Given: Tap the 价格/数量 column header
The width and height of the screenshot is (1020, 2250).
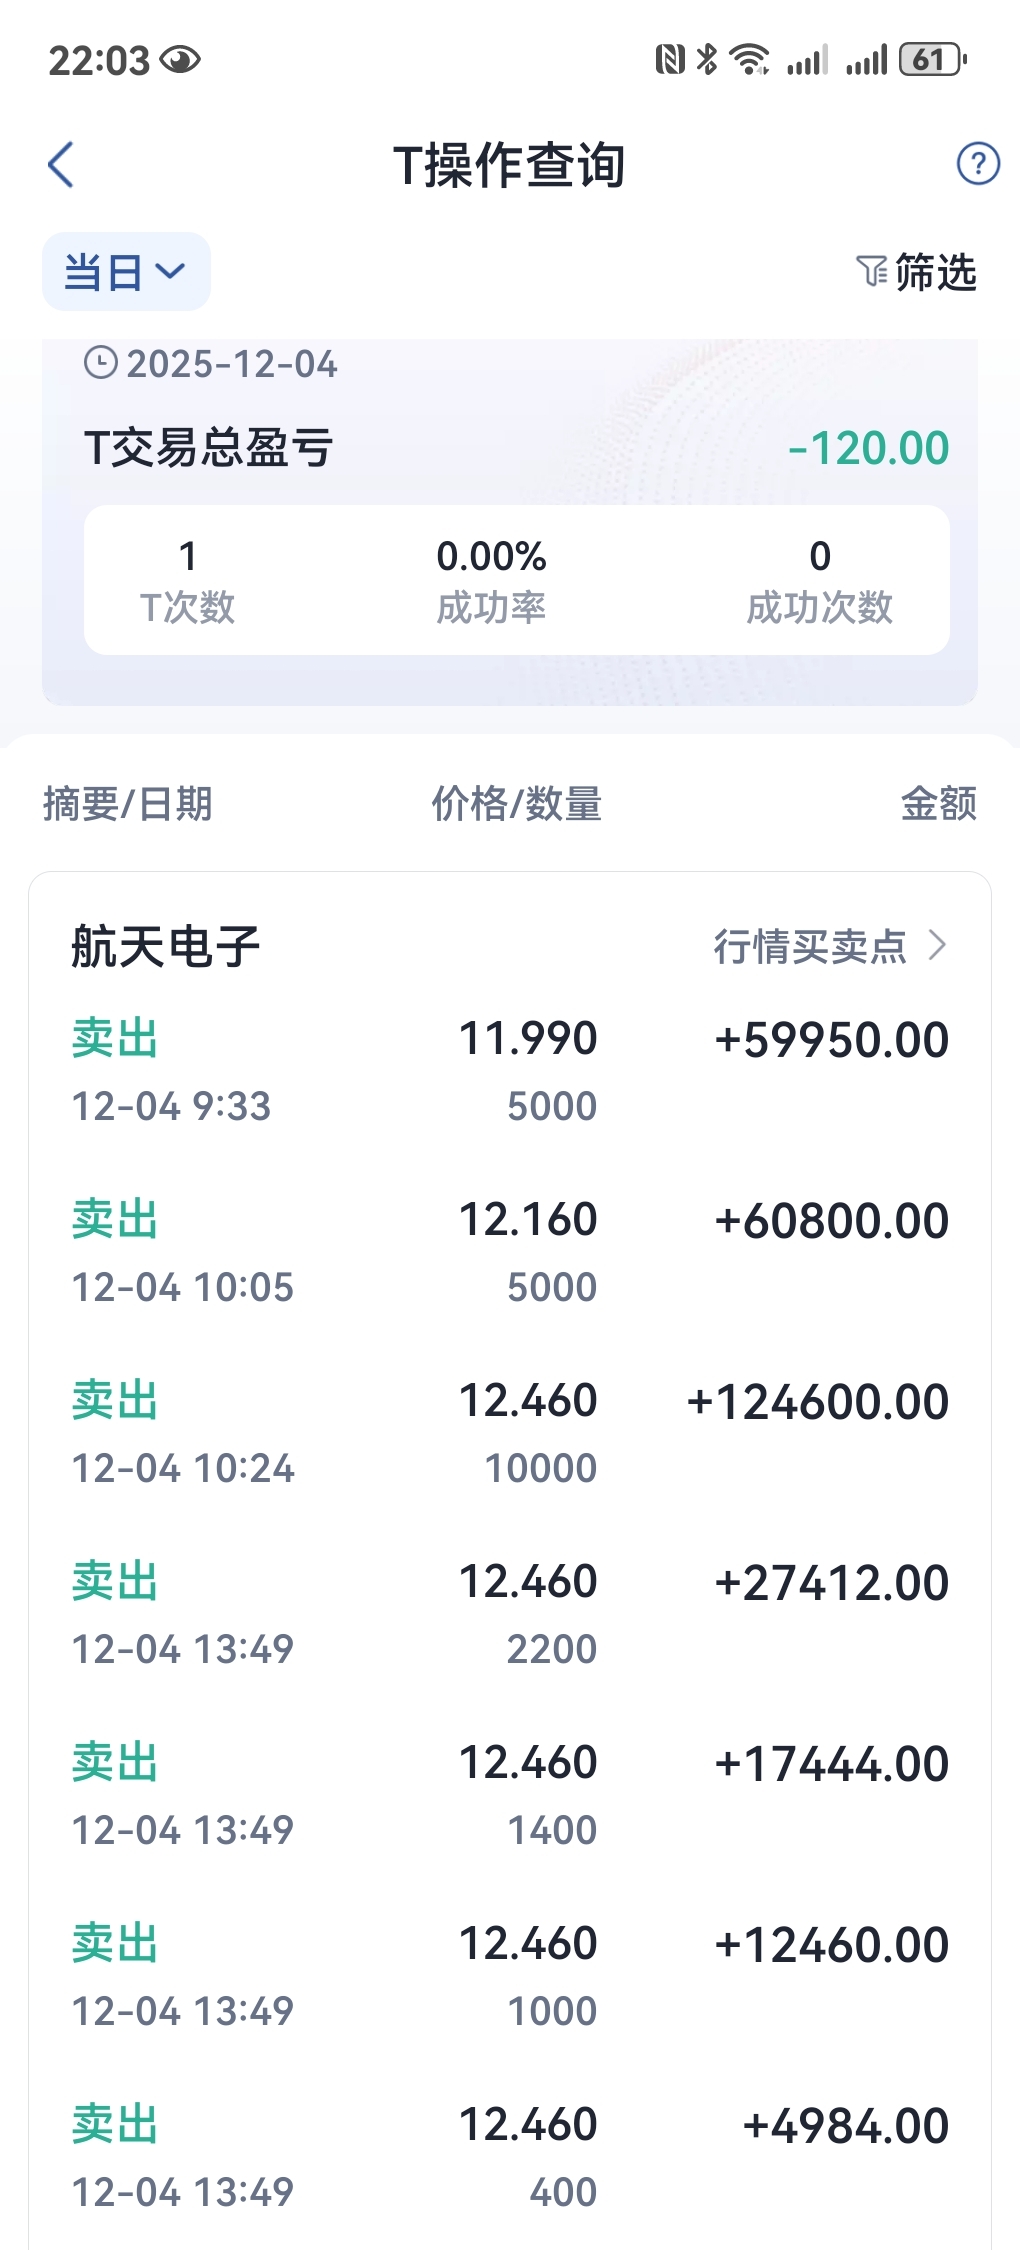Looking at the screenshot, I should click(516, 804).
